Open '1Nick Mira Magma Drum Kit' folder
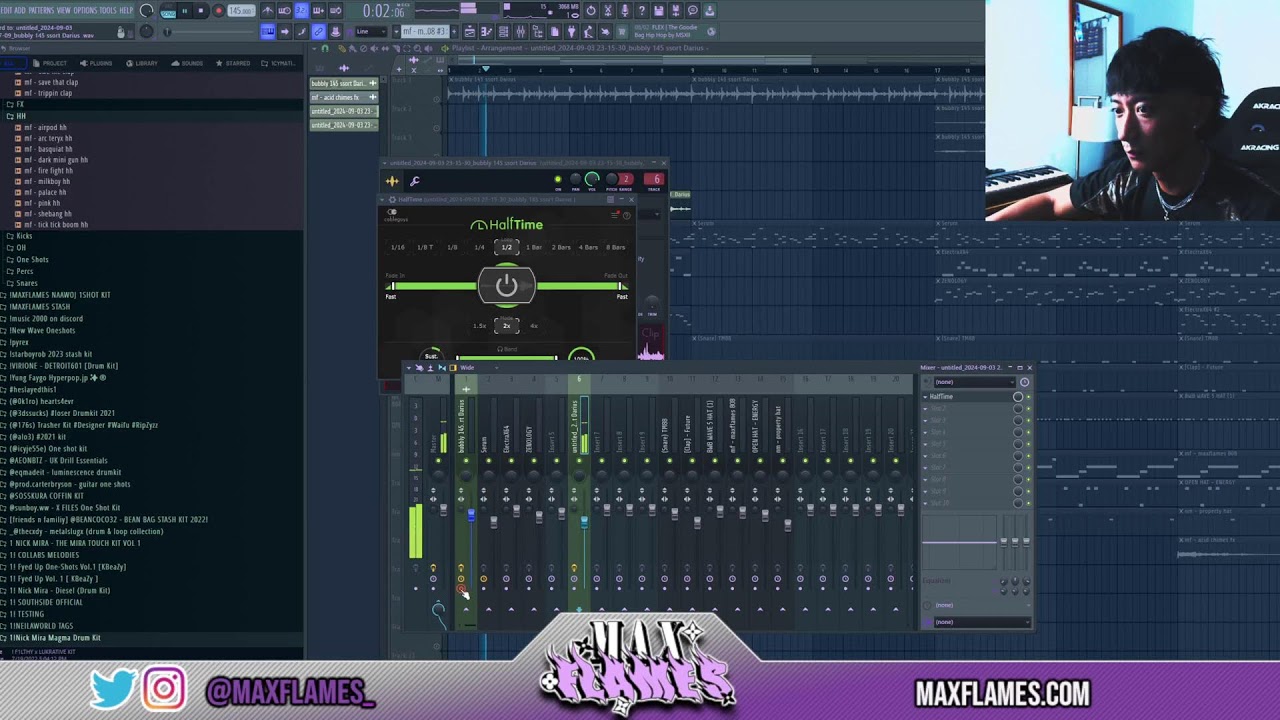 pos(51,638)
